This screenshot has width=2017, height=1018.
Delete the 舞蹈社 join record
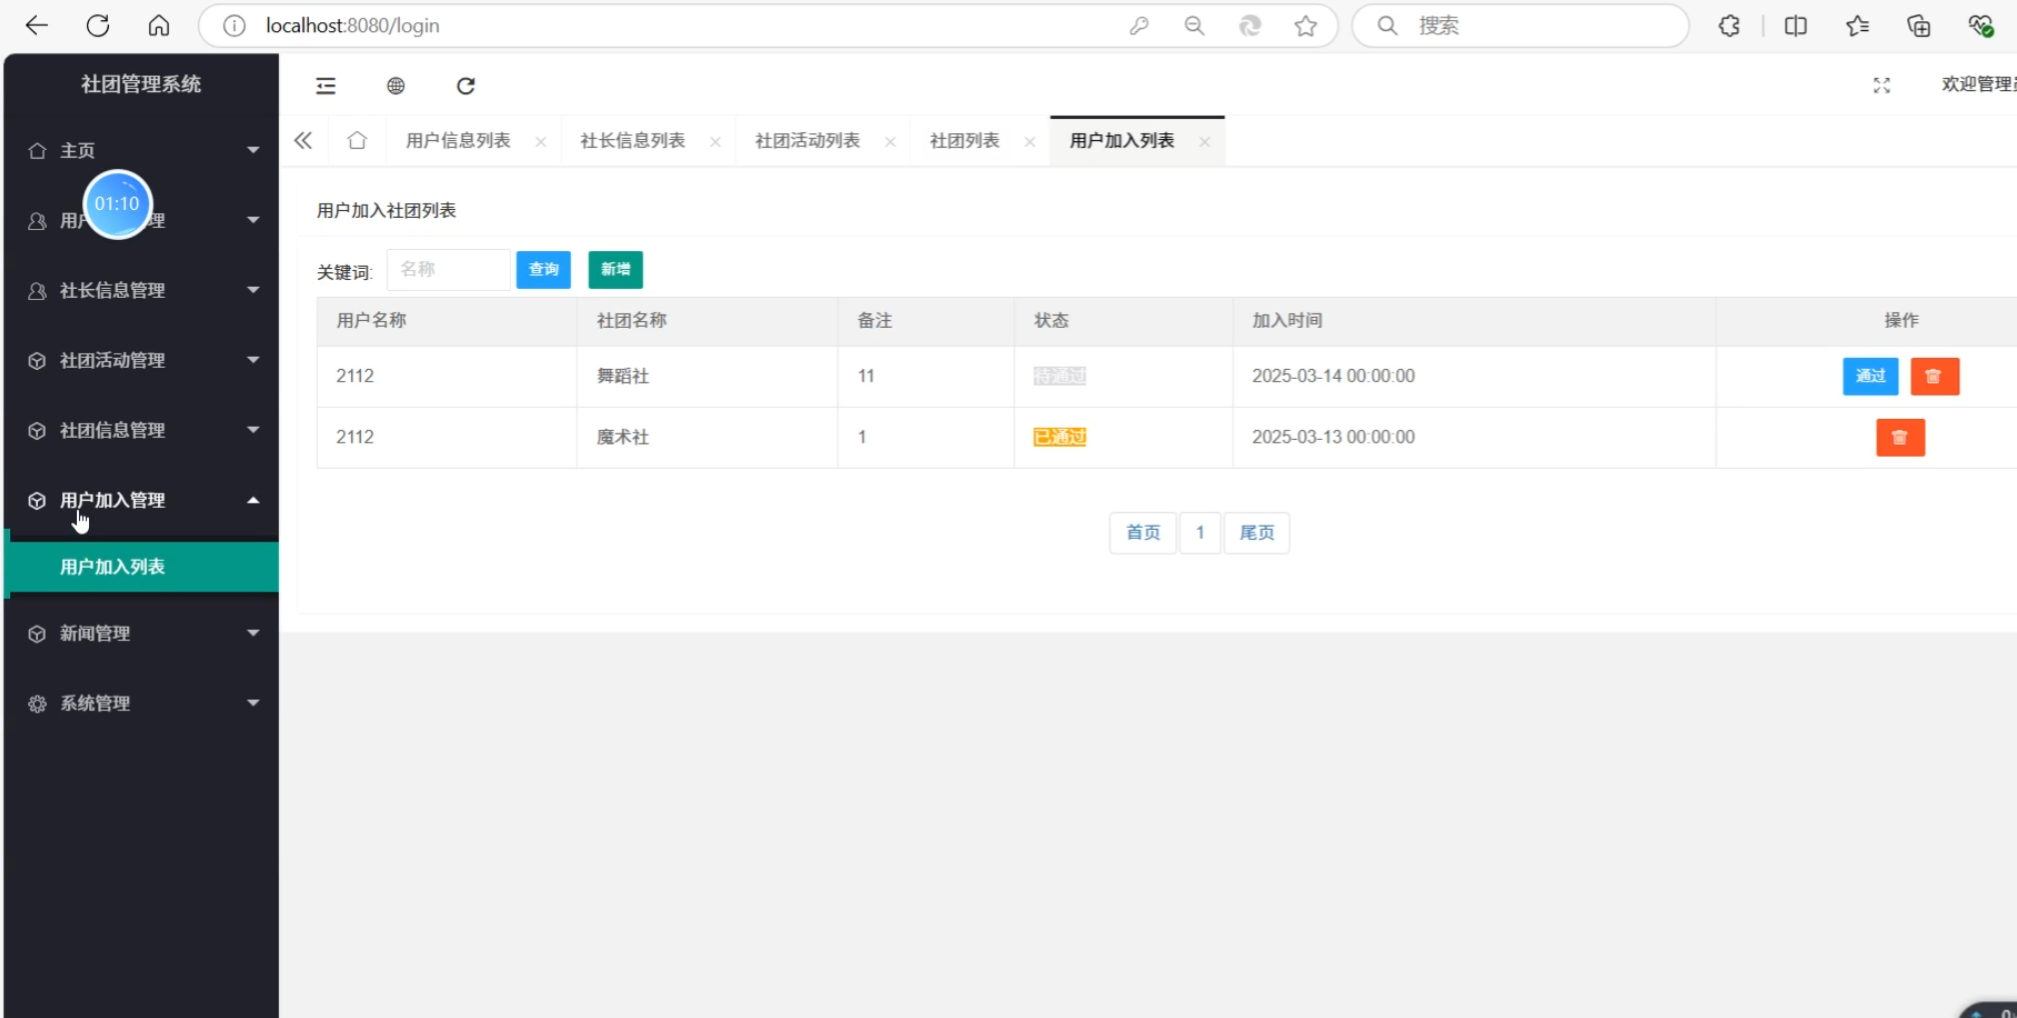pos(1934,377)
